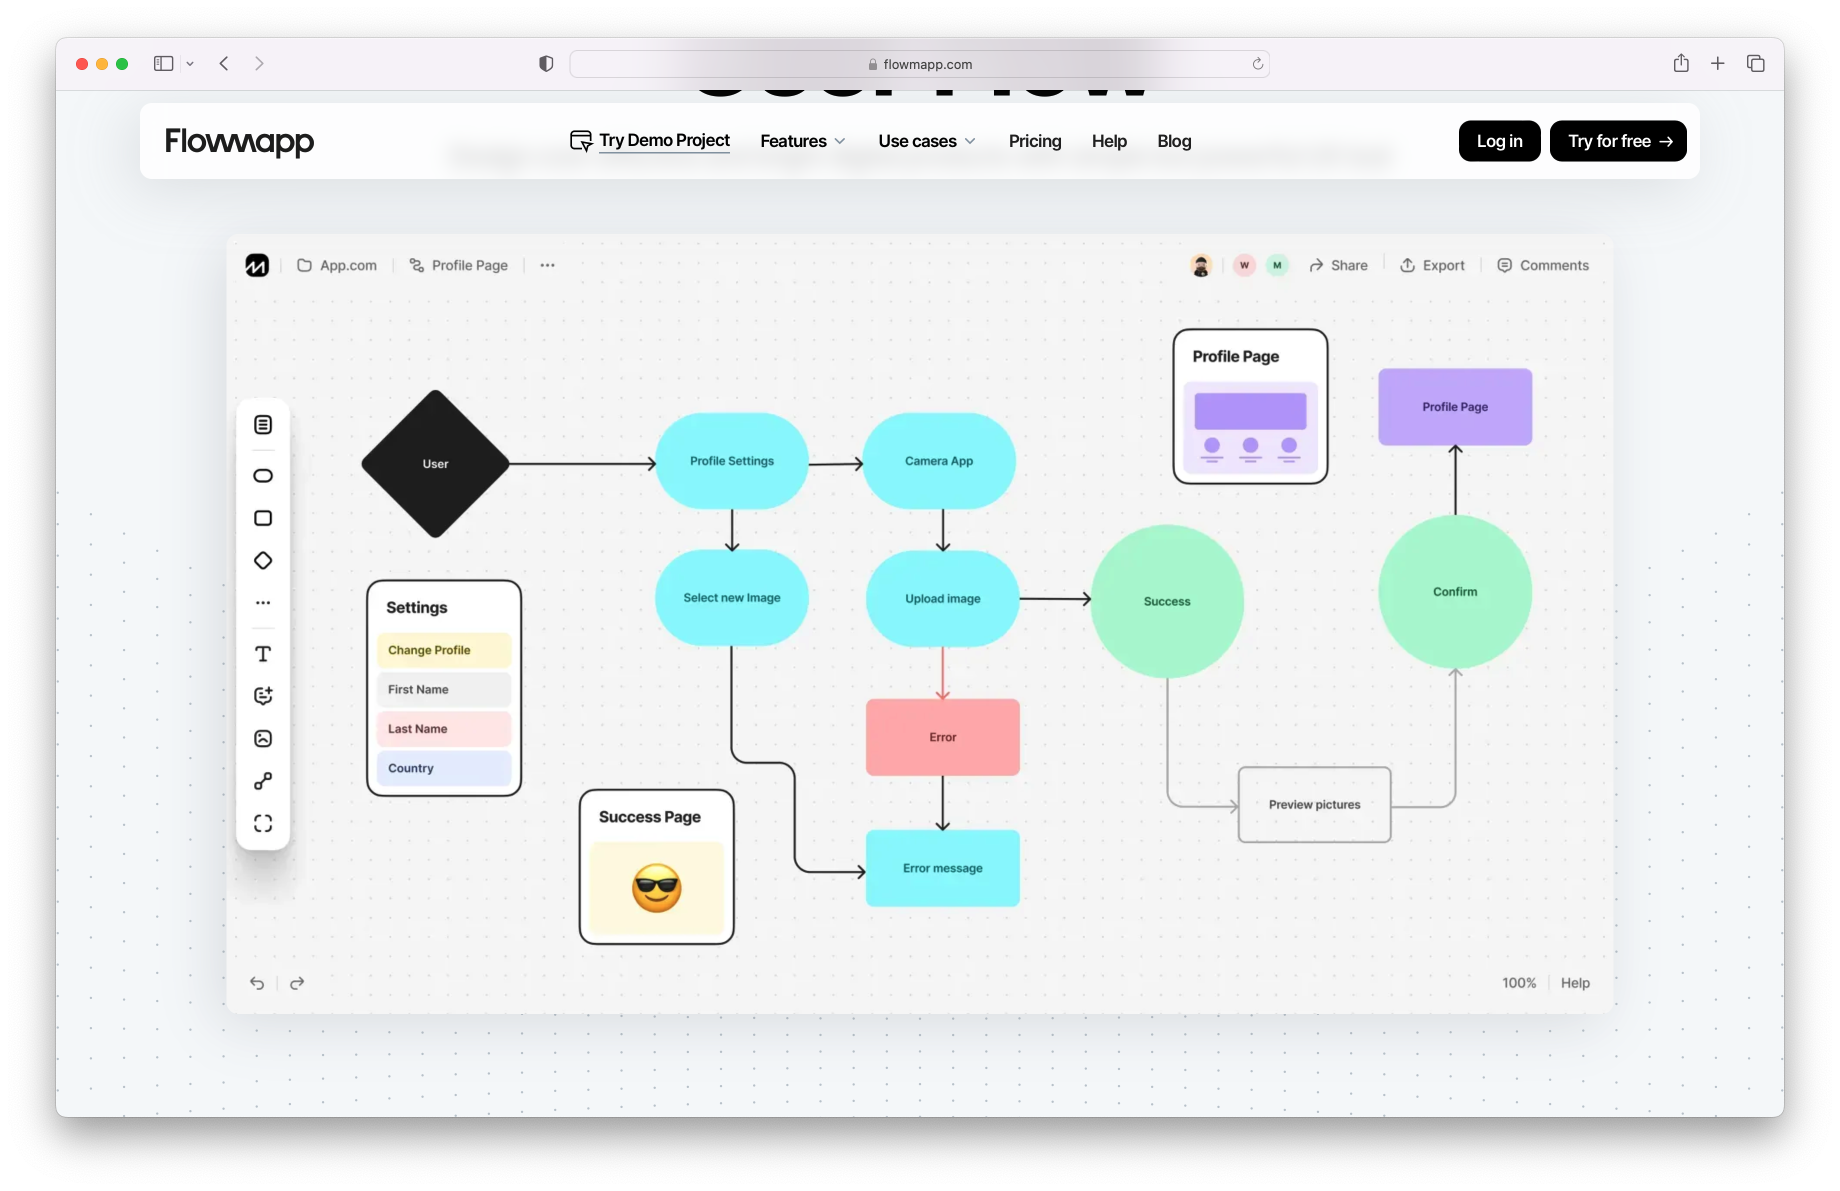This screenshot has width=1840, height=1191.
Task: Select the frame selection tool
Action: pyautogui.click(x=263, y=823)
